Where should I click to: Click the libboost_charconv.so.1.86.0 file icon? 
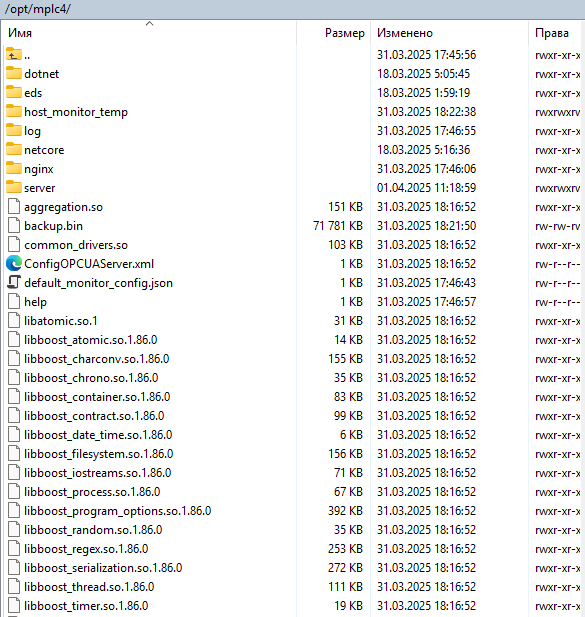tap(14, 358)
